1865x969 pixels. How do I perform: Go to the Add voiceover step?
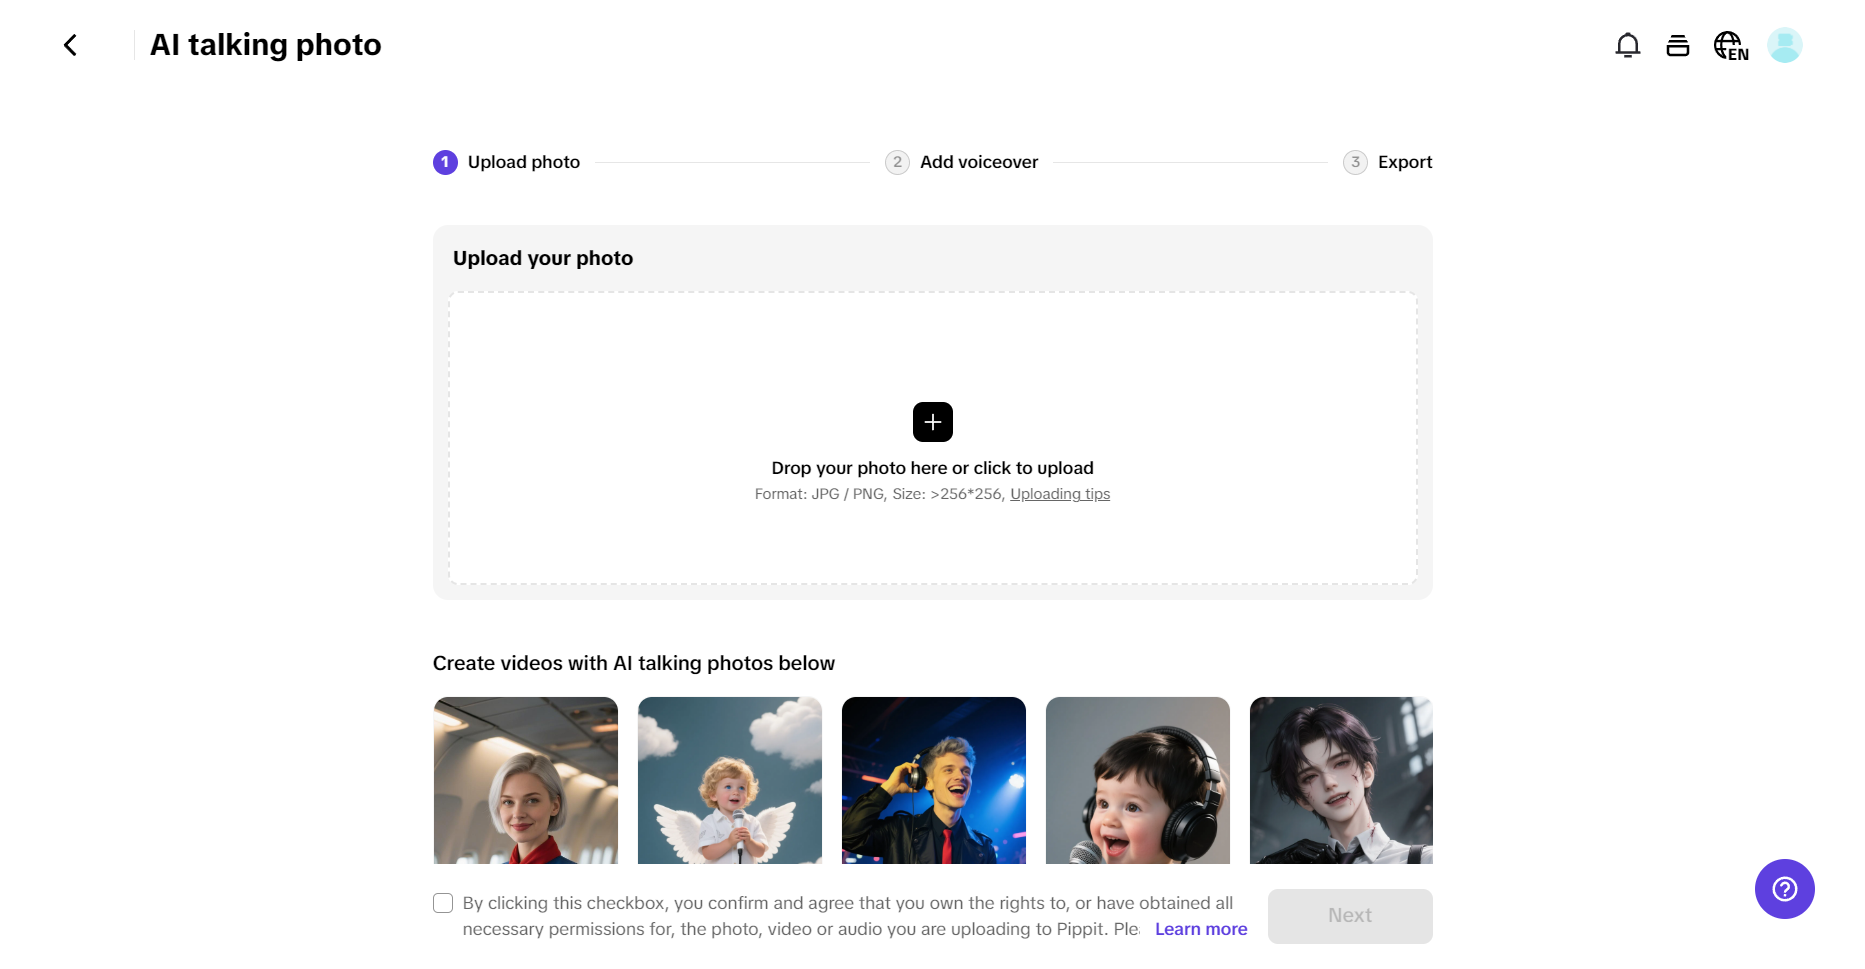(978, 162)
